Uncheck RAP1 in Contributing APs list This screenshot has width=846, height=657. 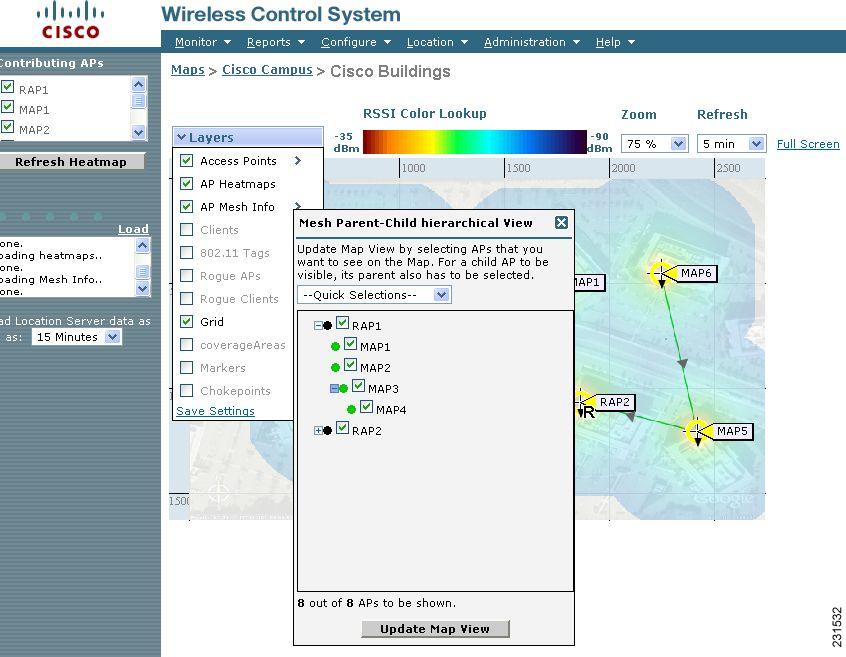pos(8,86)
